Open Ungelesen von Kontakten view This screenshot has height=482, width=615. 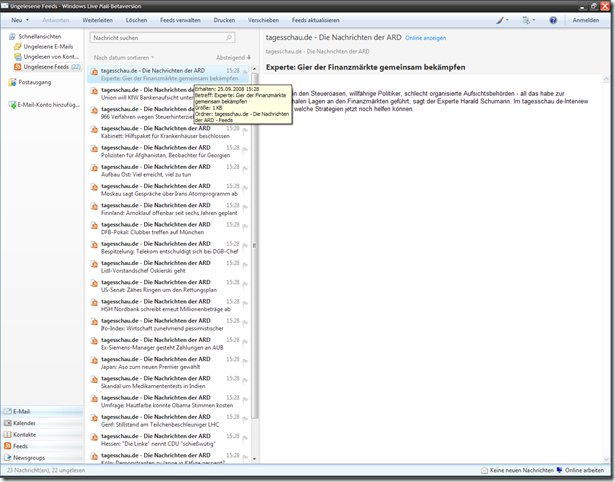[x=51, y=57]
